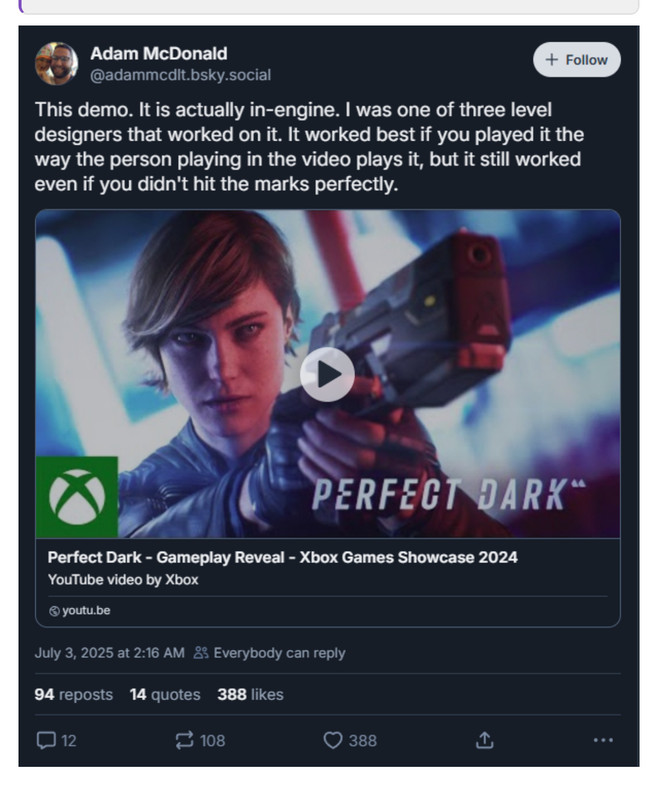Screen dimensions: 658x800
Task: Click the Xbox logo on the thumbnail
Action: point(77,497)
